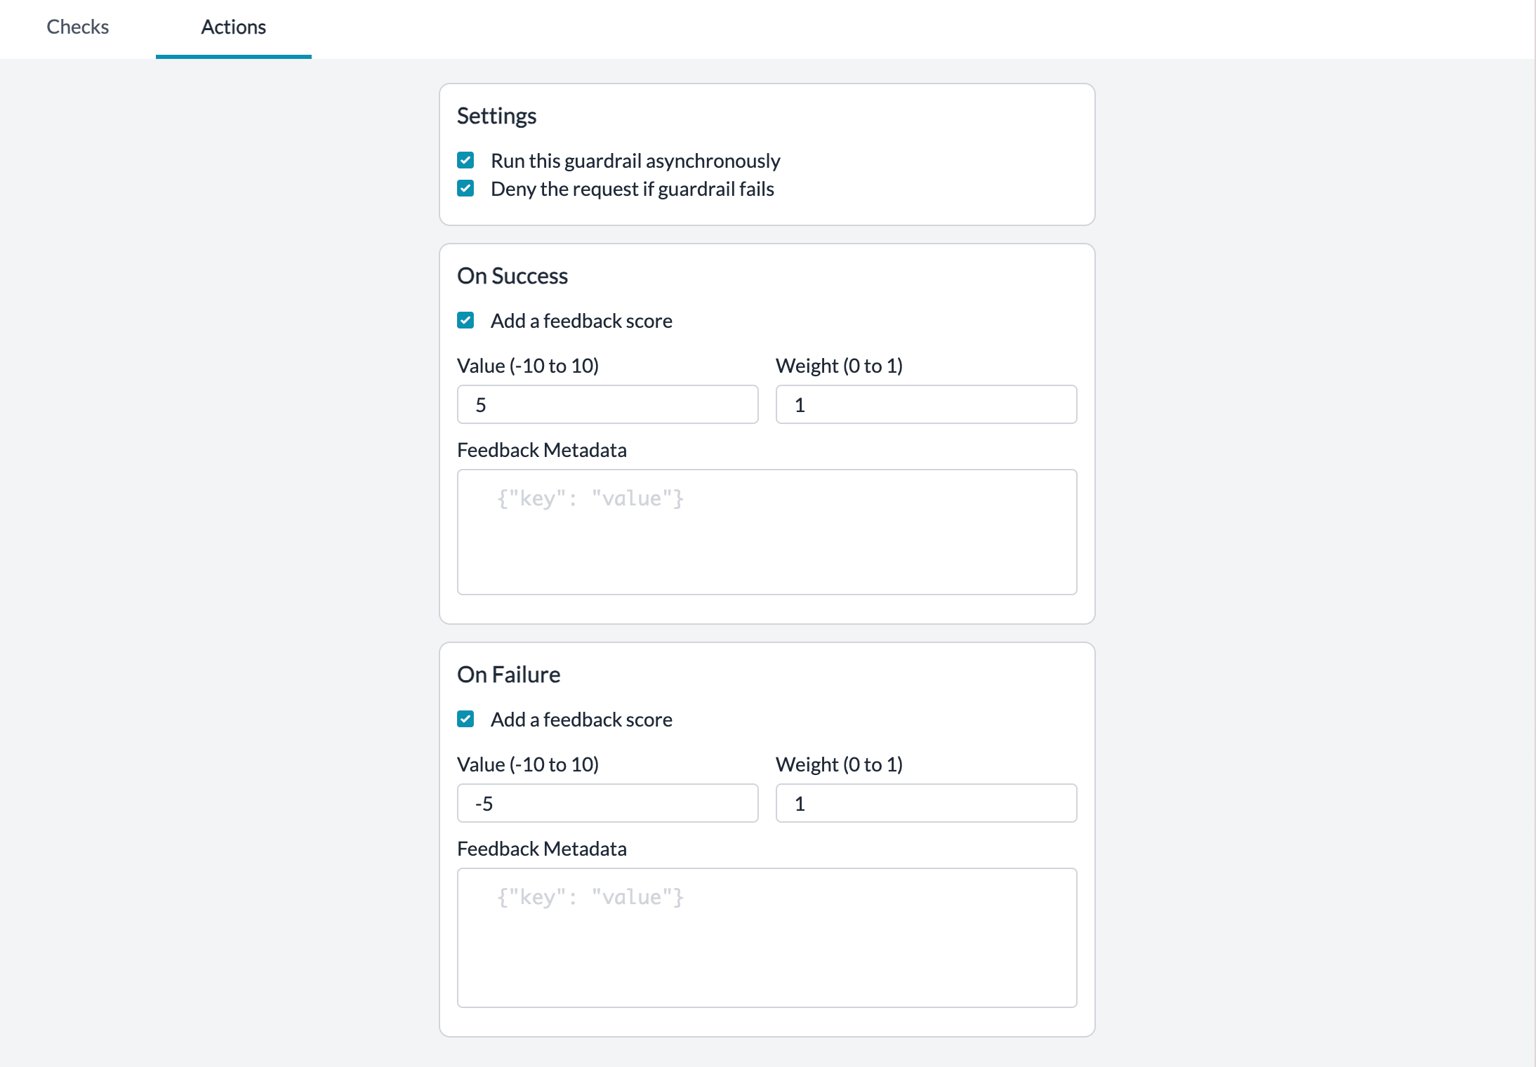Viewport: 1536px width, 1067px height.
Task: Uncheck the Run this guardrail asynchronously checkbox
Action: point(466,160)
